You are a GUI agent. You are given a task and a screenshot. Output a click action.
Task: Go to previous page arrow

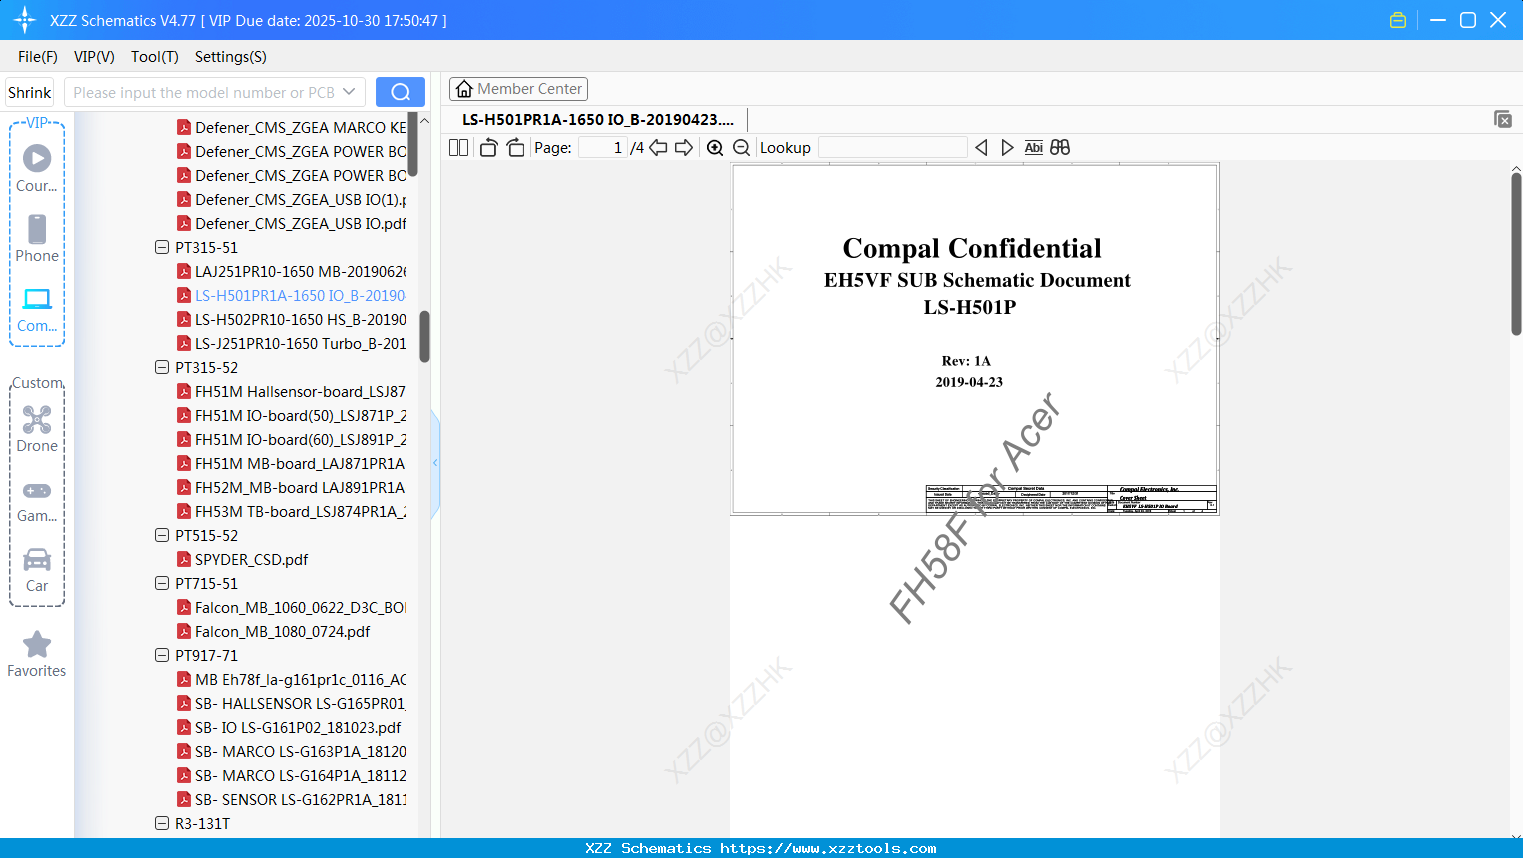tap(658, 148)
